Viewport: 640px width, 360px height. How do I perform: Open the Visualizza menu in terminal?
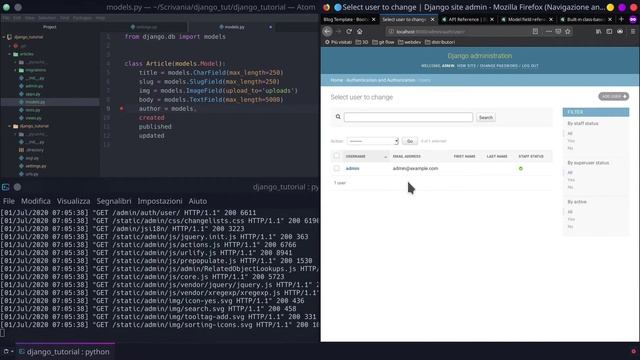click(73, 201)
